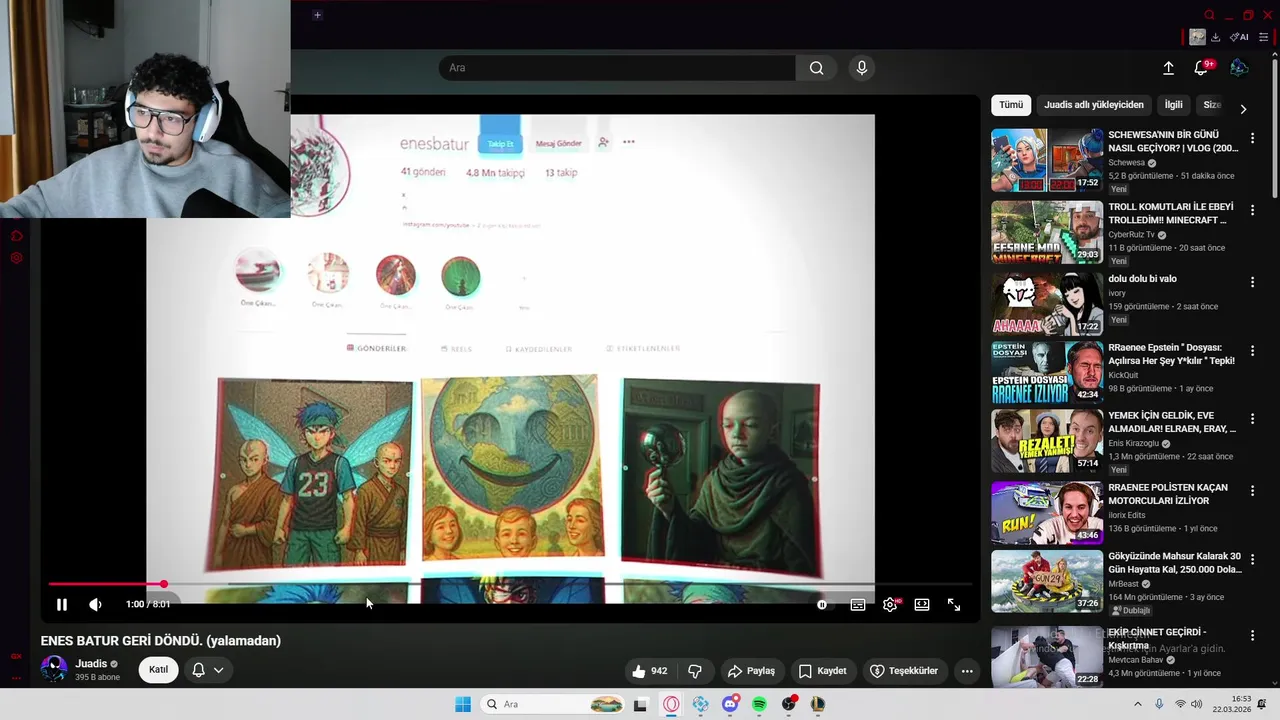Click the Teşekkürler thanks button
1280x720 pixels.
[x=903, y=671]
